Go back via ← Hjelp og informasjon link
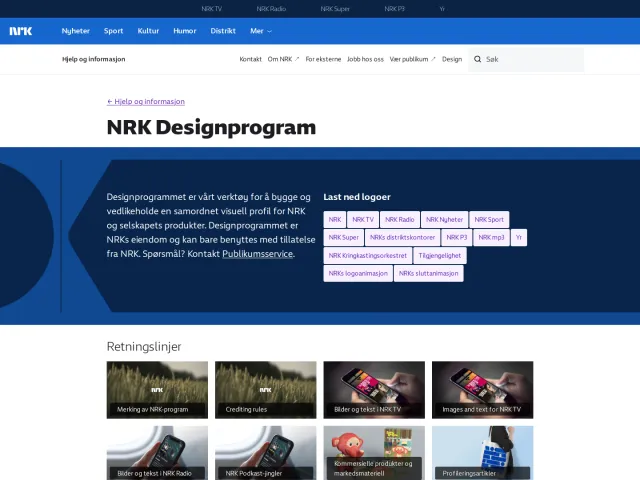Screen dimensions: 640x480 146,102
